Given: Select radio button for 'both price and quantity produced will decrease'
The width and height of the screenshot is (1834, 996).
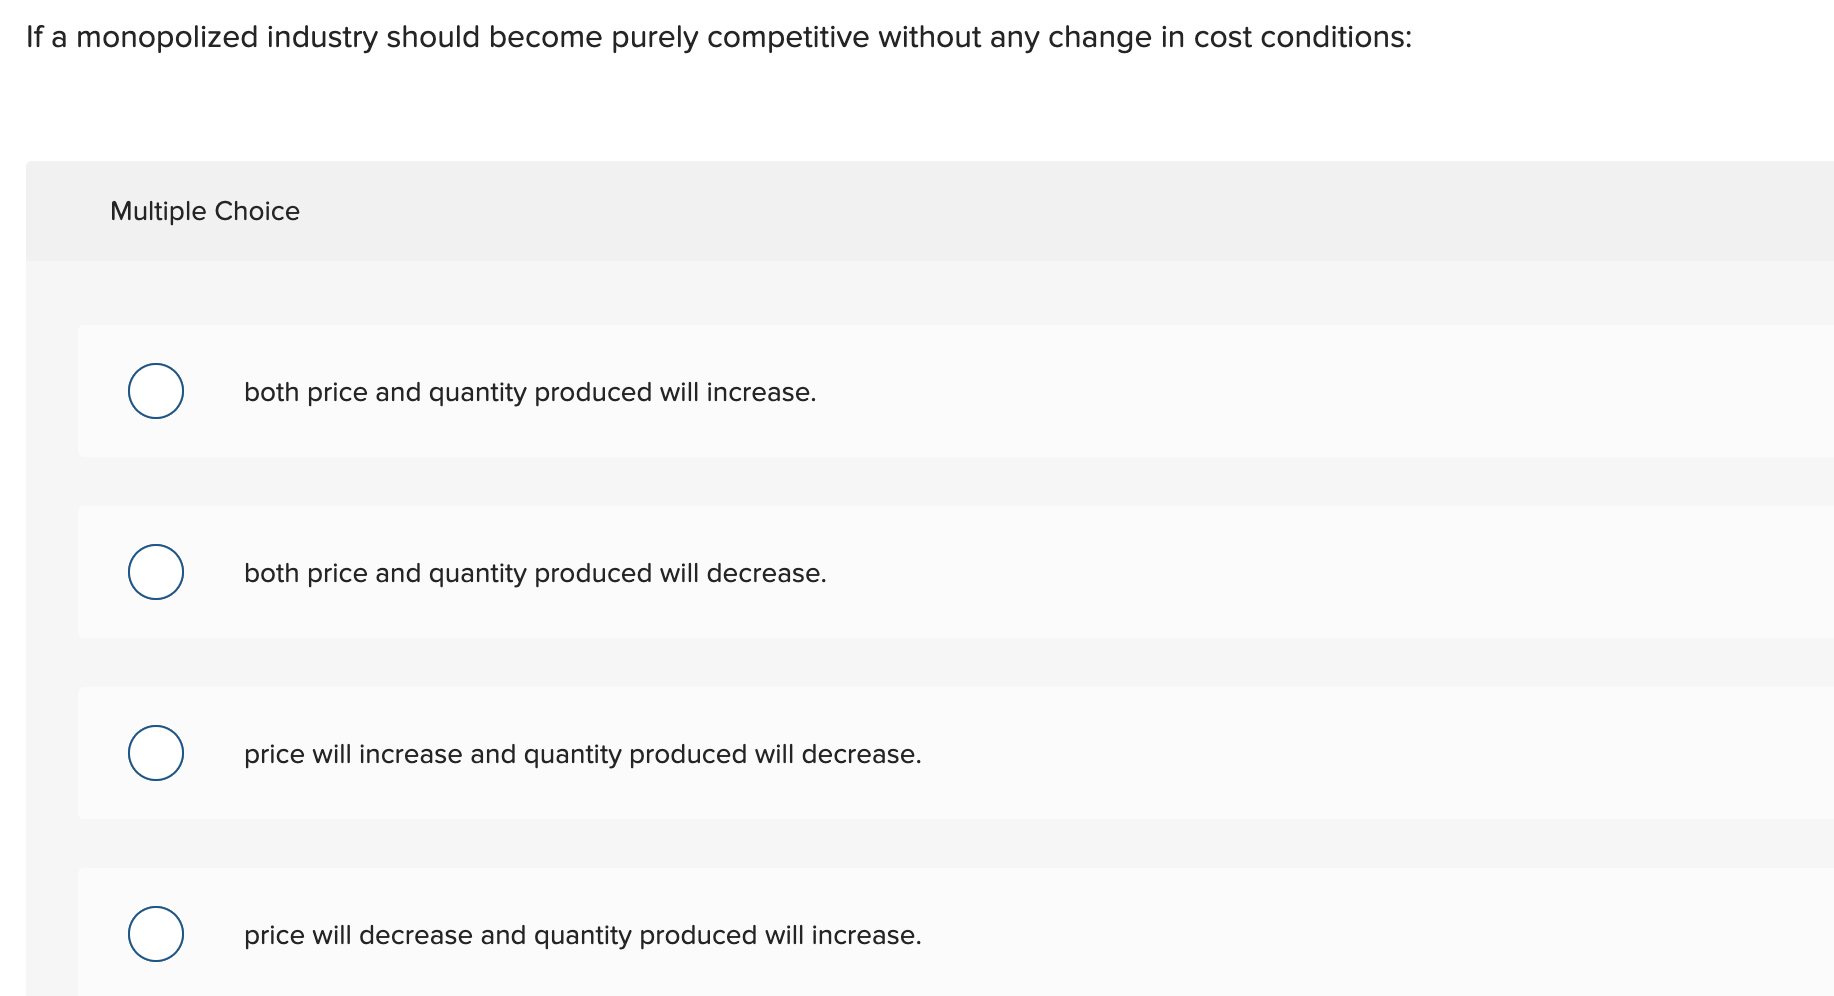Looking at the screenshot, I should 156,571.
